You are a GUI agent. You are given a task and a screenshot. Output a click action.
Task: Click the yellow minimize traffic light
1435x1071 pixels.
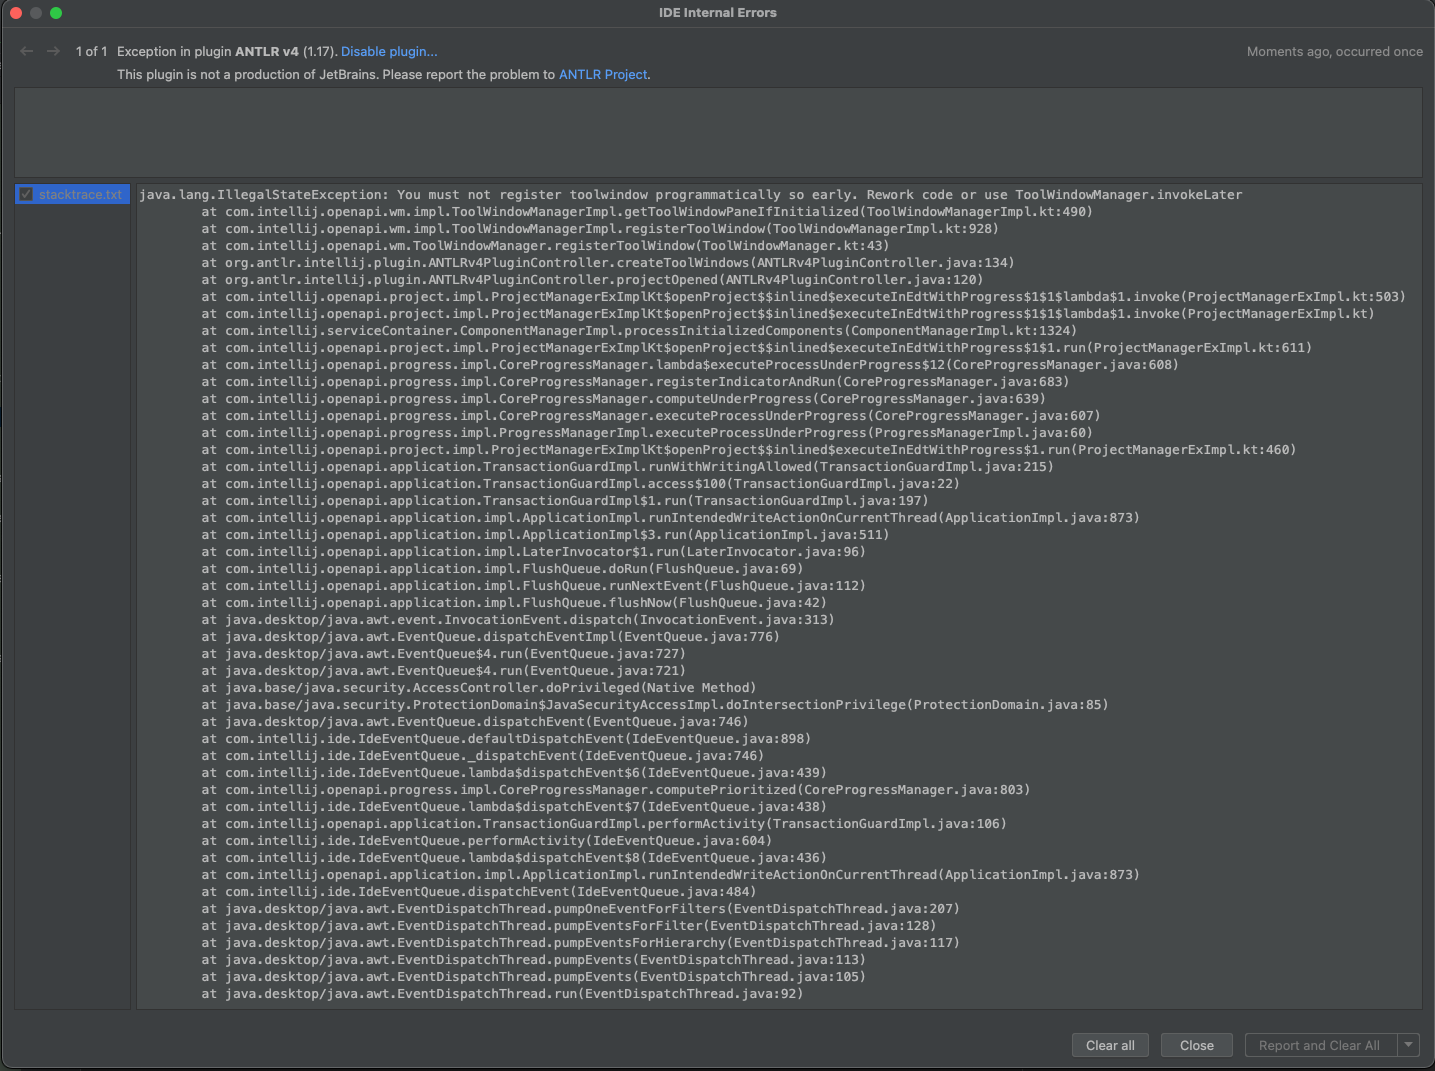pos(35,13)
